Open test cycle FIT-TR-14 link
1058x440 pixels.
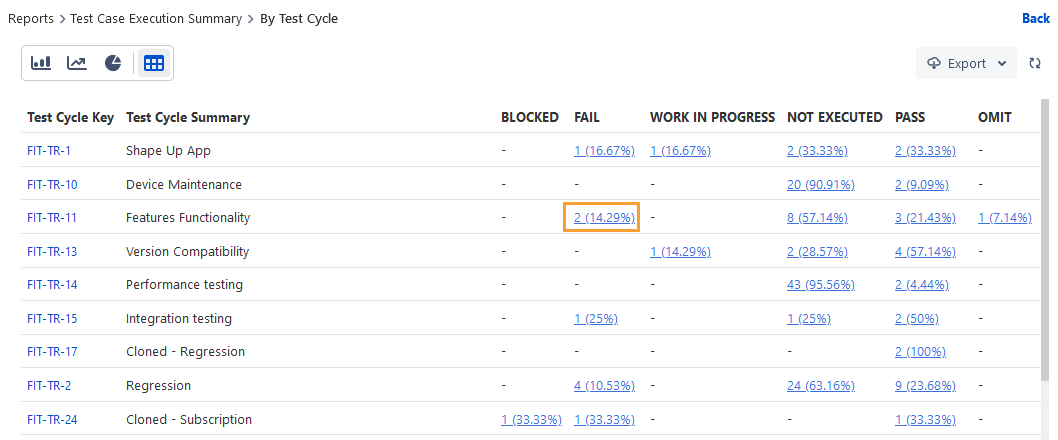pos(52,285)
